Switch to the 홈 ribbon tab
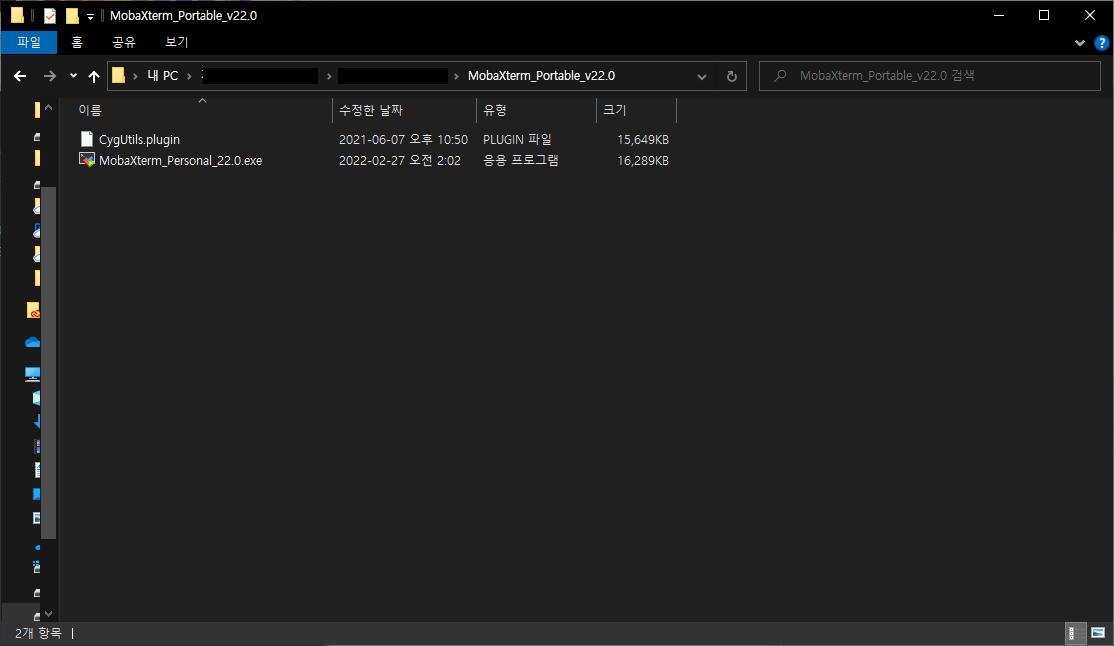The height and width of the screenshot is (646, 1114). [77, 42]
